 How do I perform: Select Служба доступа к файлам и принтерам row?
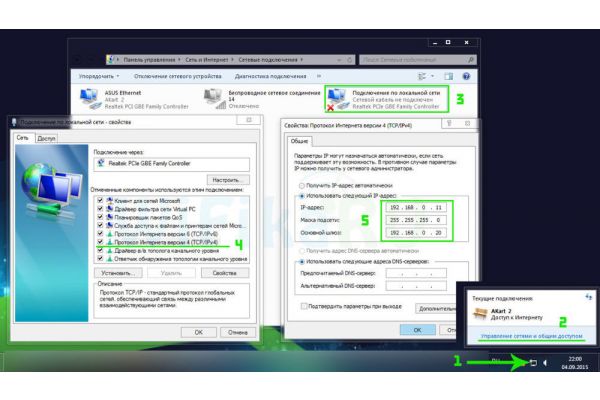point(171,225)
